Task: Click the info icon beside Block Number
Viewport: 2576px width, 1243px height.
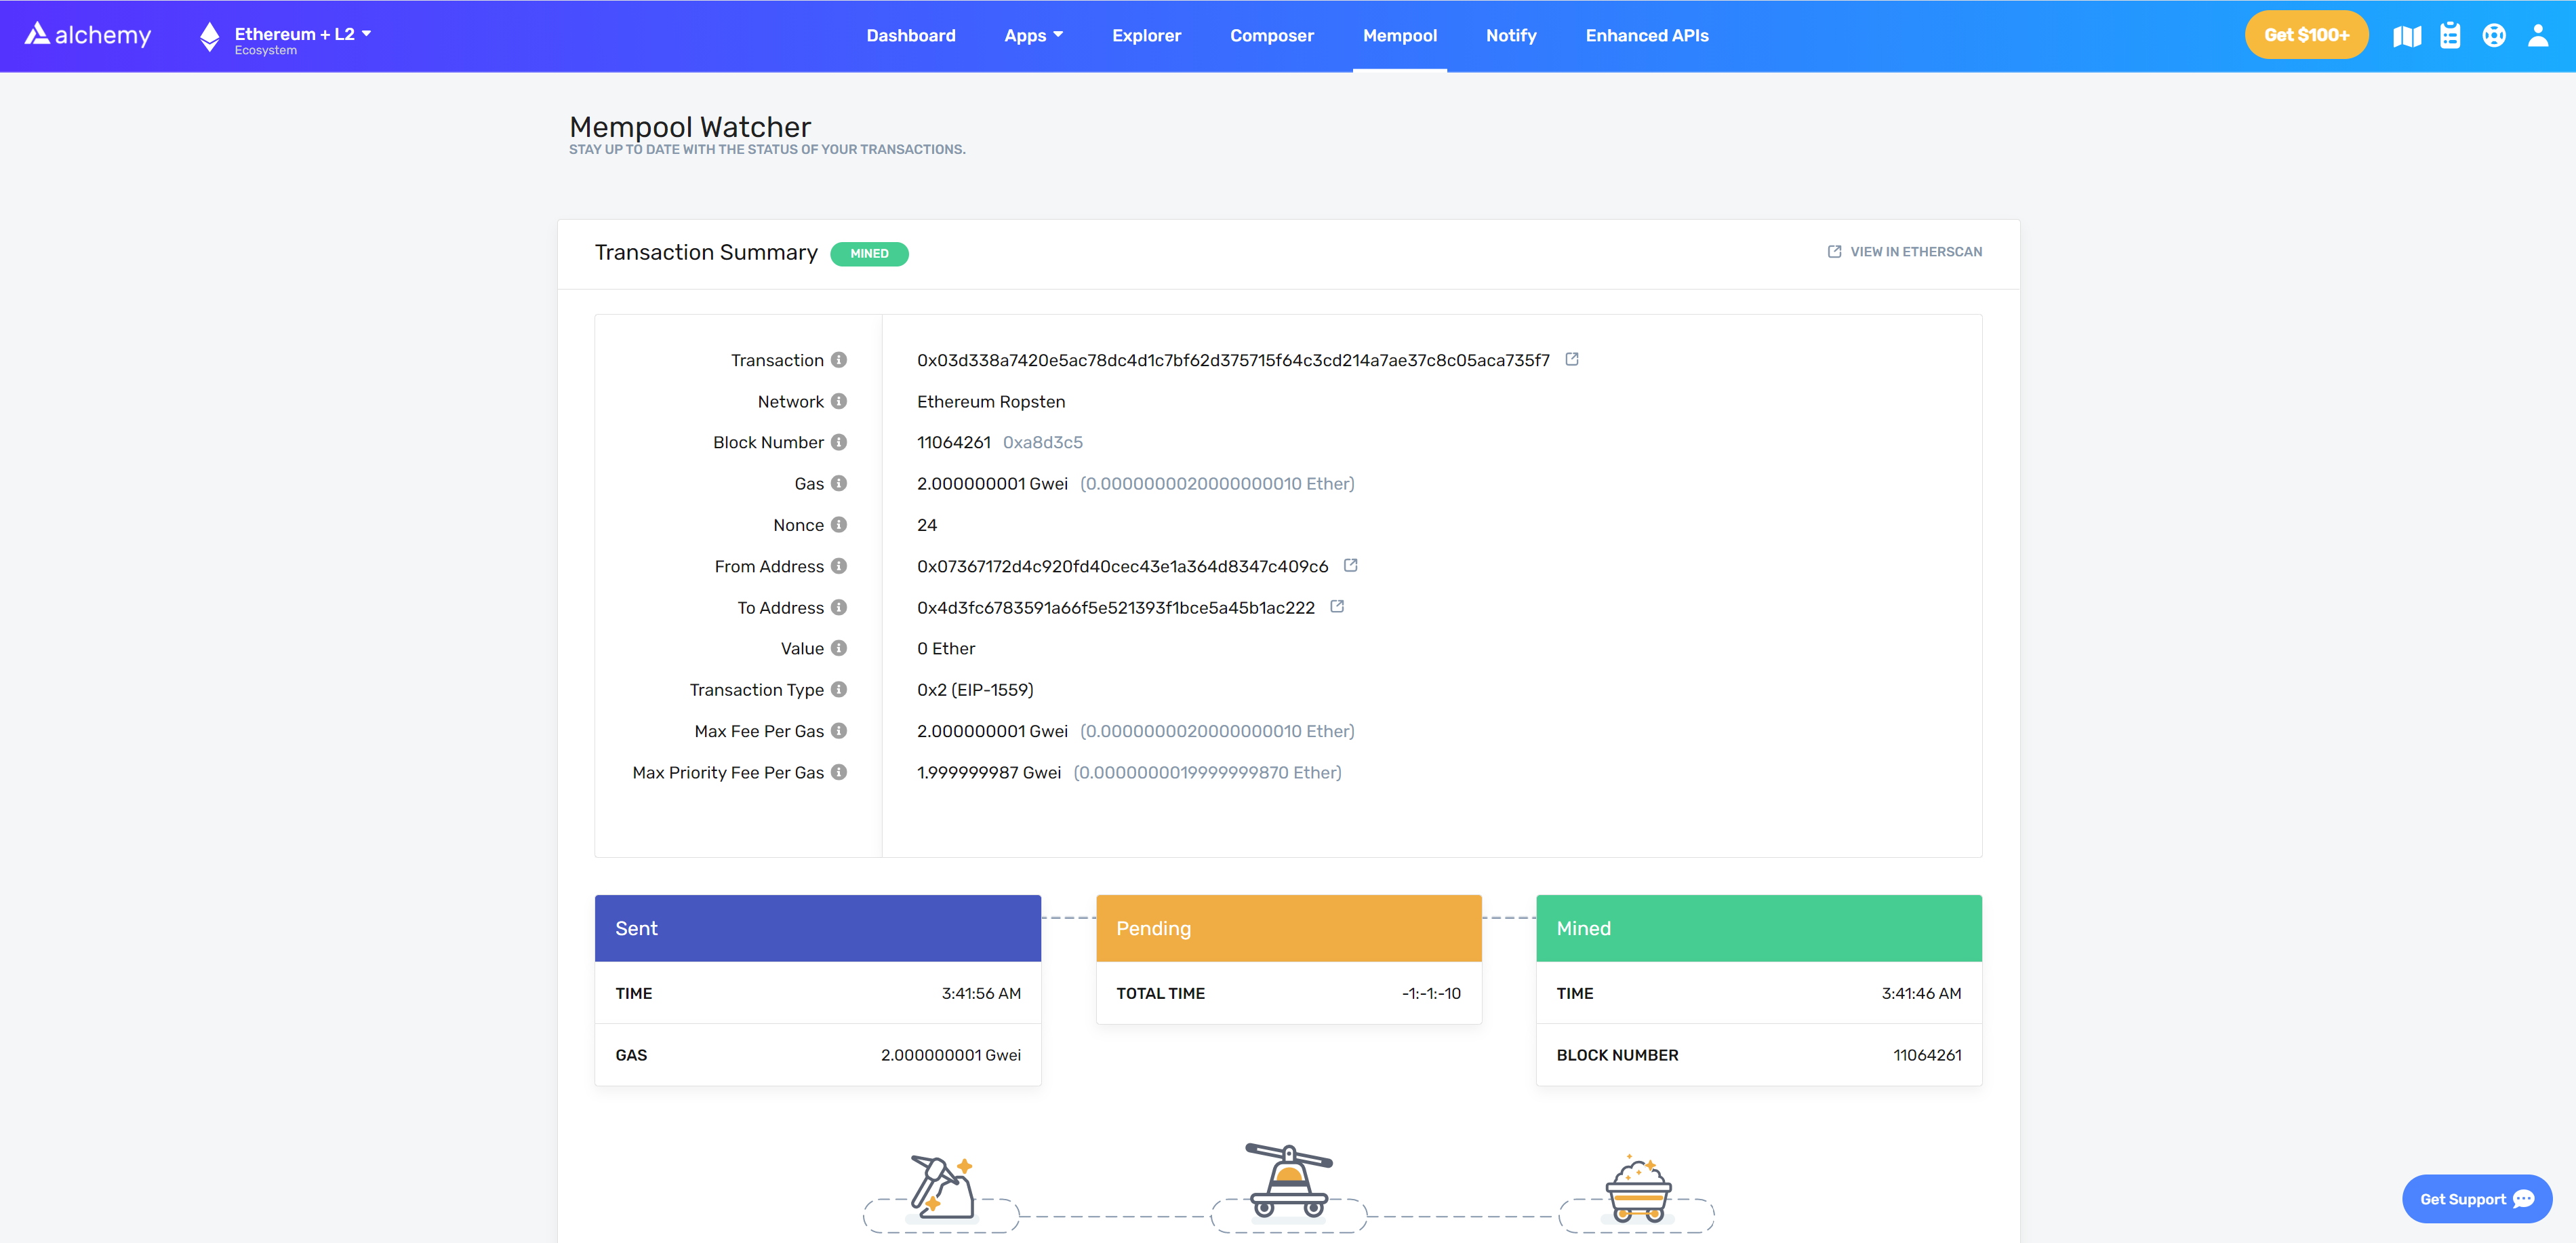Action: [839, 442]
